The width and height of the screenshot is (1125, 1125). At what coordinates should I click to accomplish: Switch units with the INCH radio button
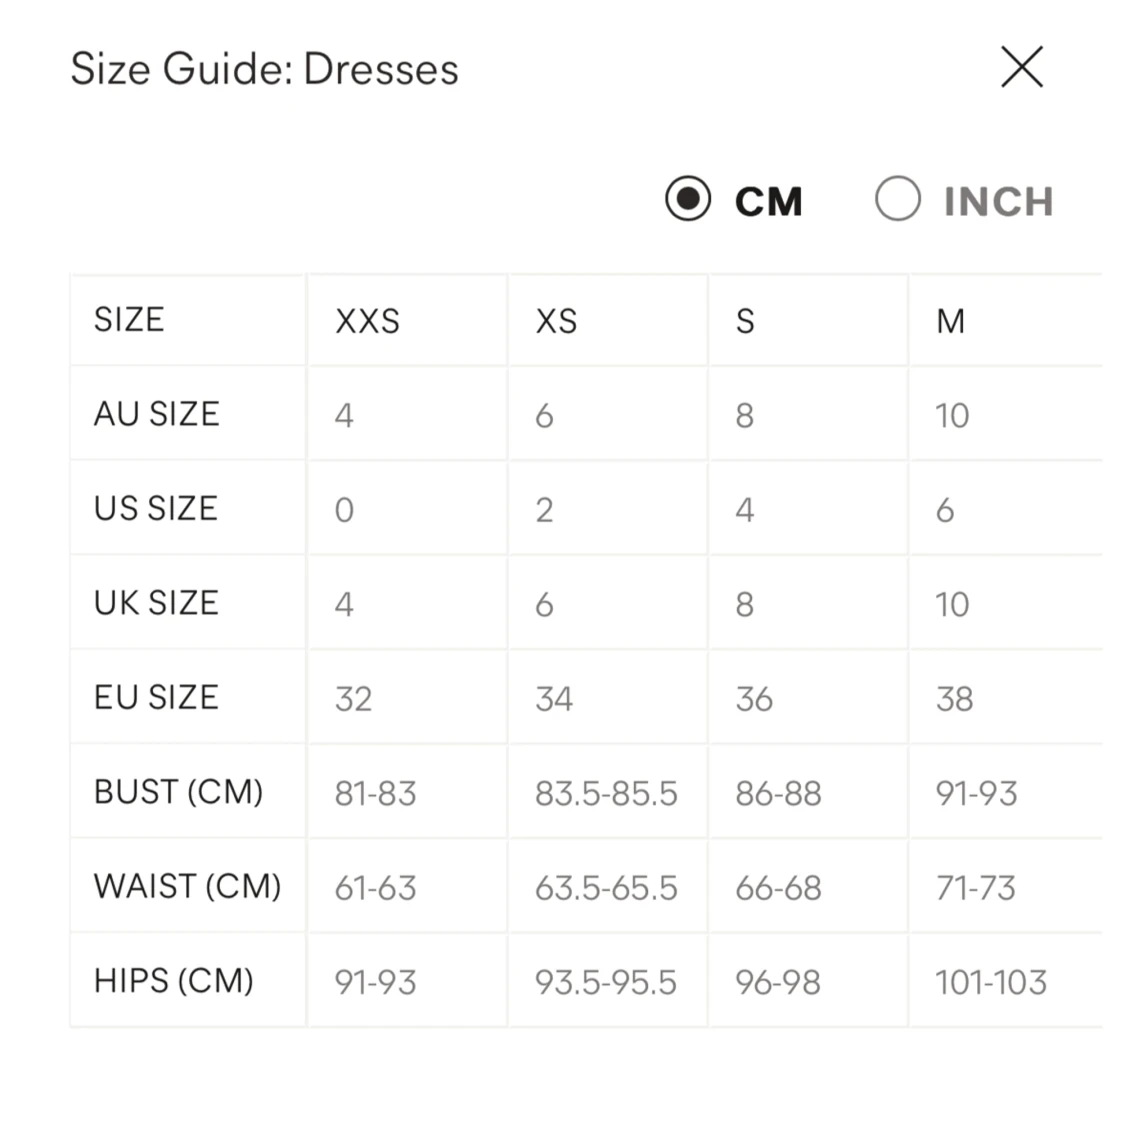[x=897, y=199]
